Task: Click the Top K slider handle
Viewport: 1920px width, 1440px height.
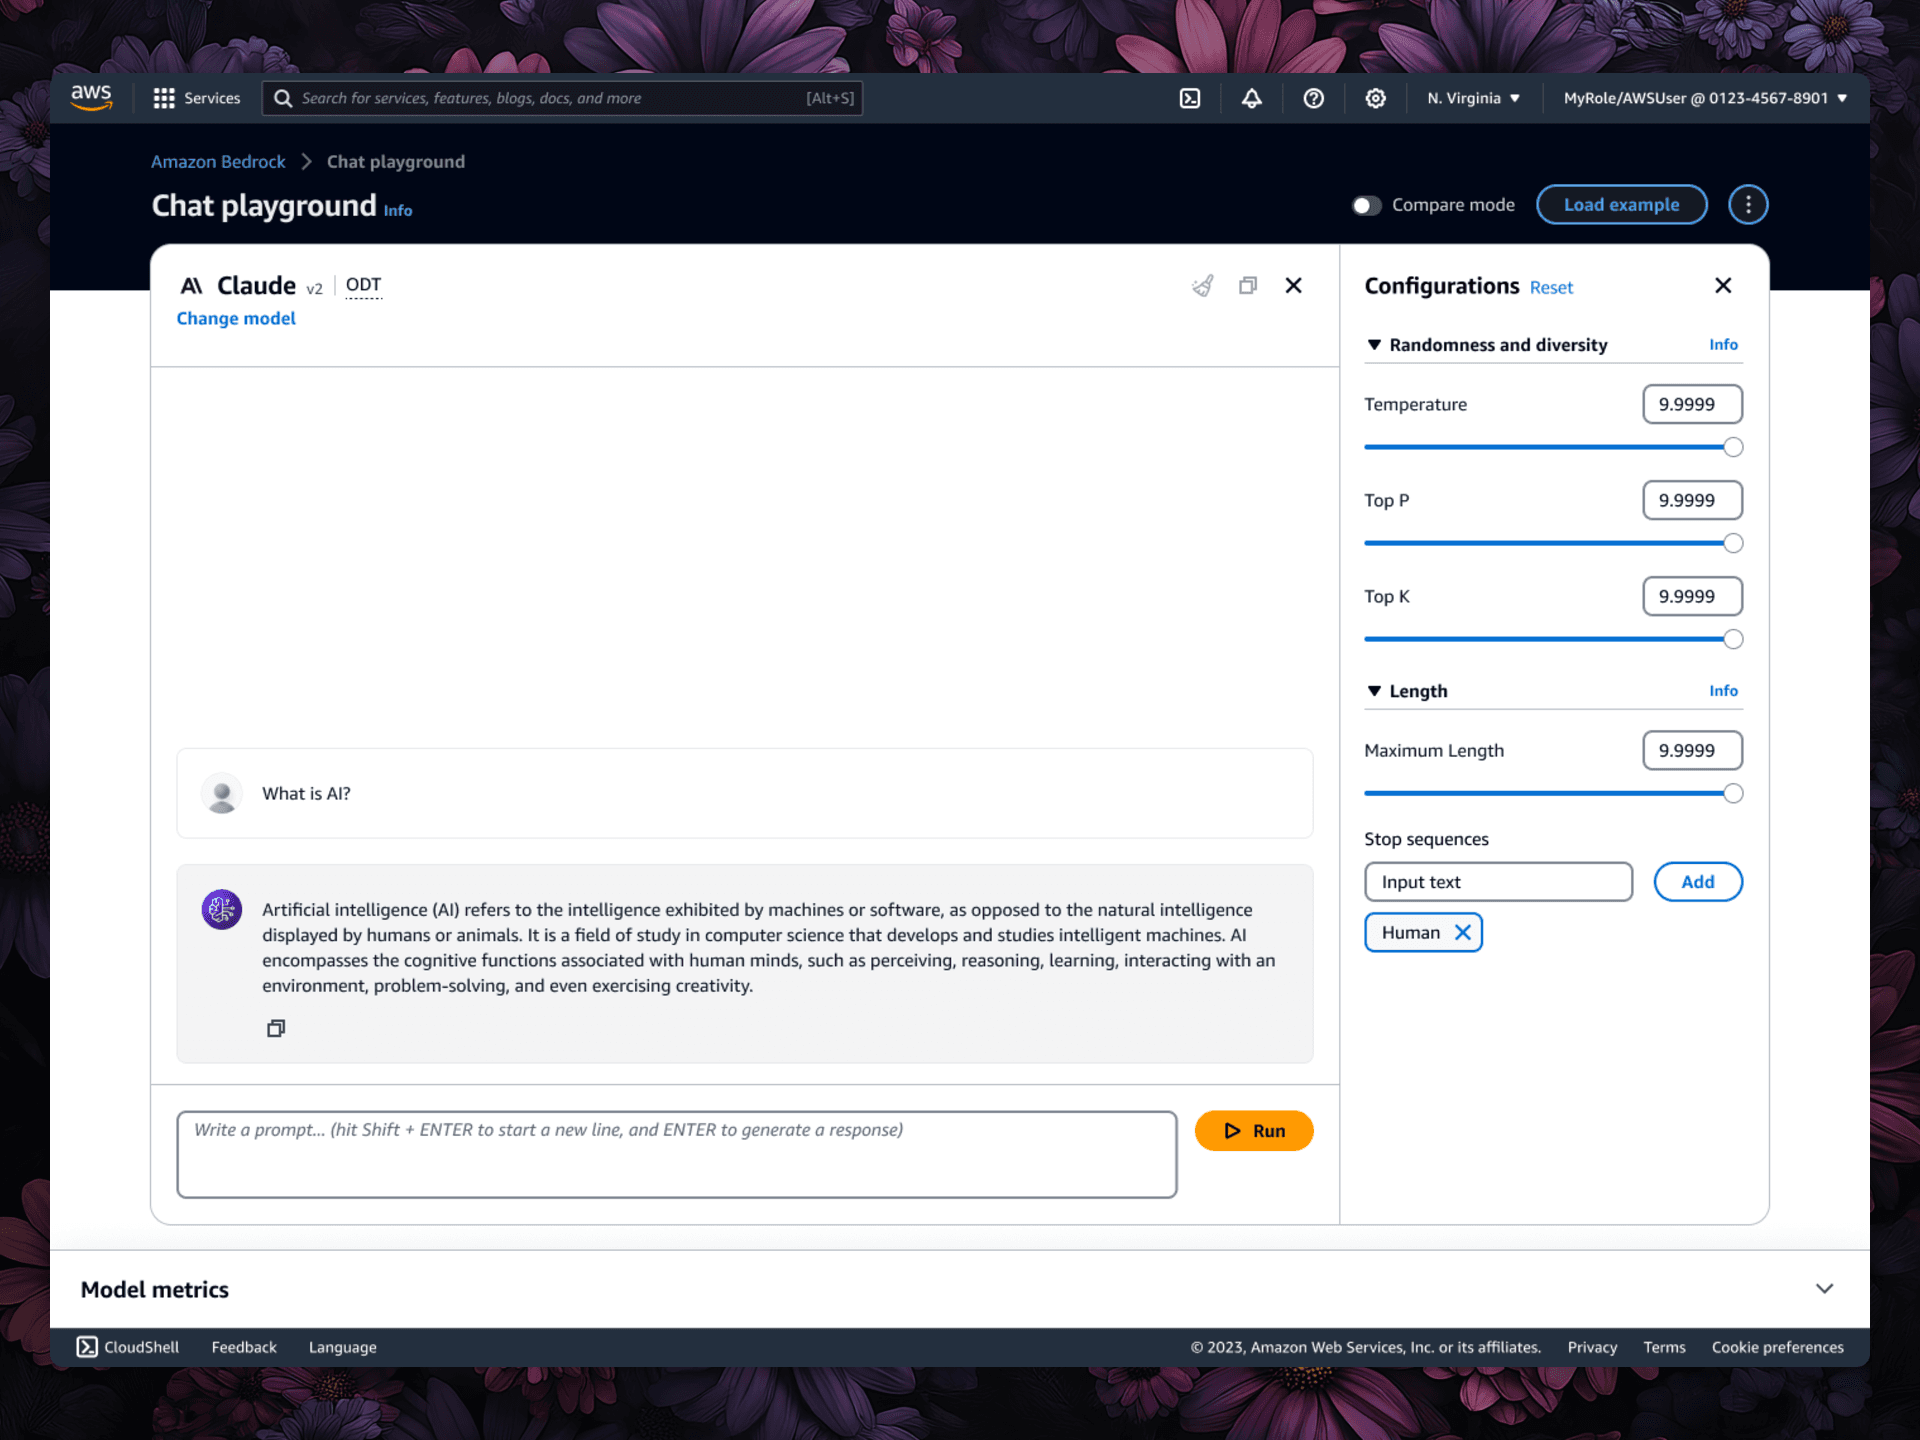Action: (1733, 639)
